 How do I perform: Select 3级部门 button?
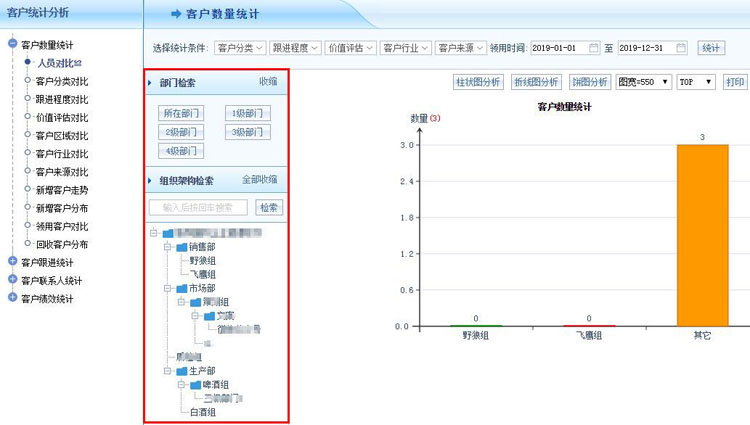[247, 132]
